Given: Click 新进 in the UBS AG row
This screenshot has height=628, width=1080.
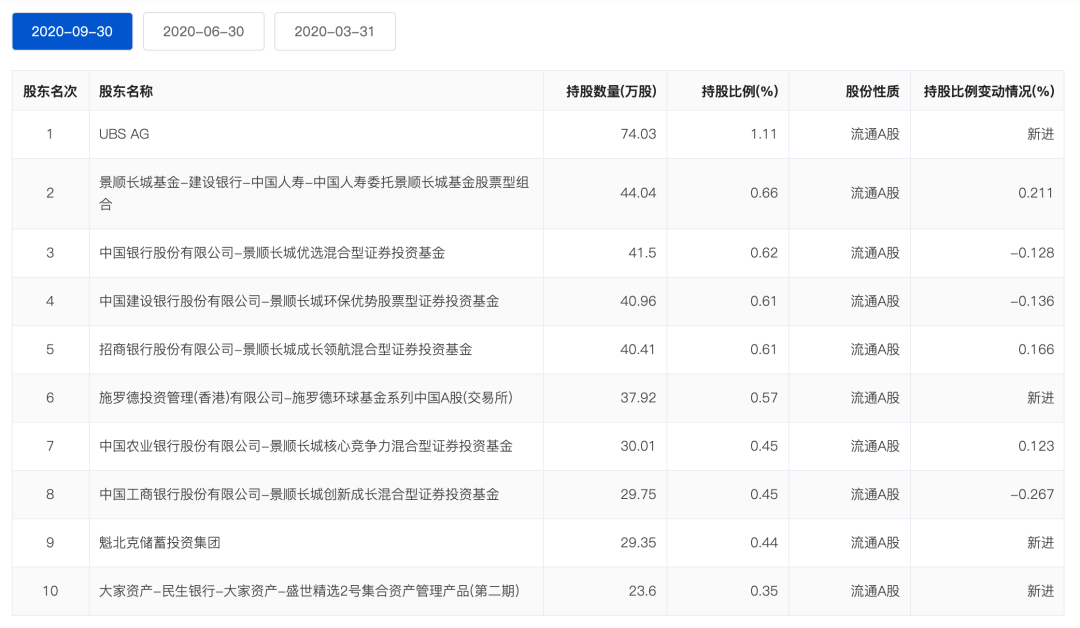Looking at the screenshot, I should pyautogui.click(x=1041, y=134).
